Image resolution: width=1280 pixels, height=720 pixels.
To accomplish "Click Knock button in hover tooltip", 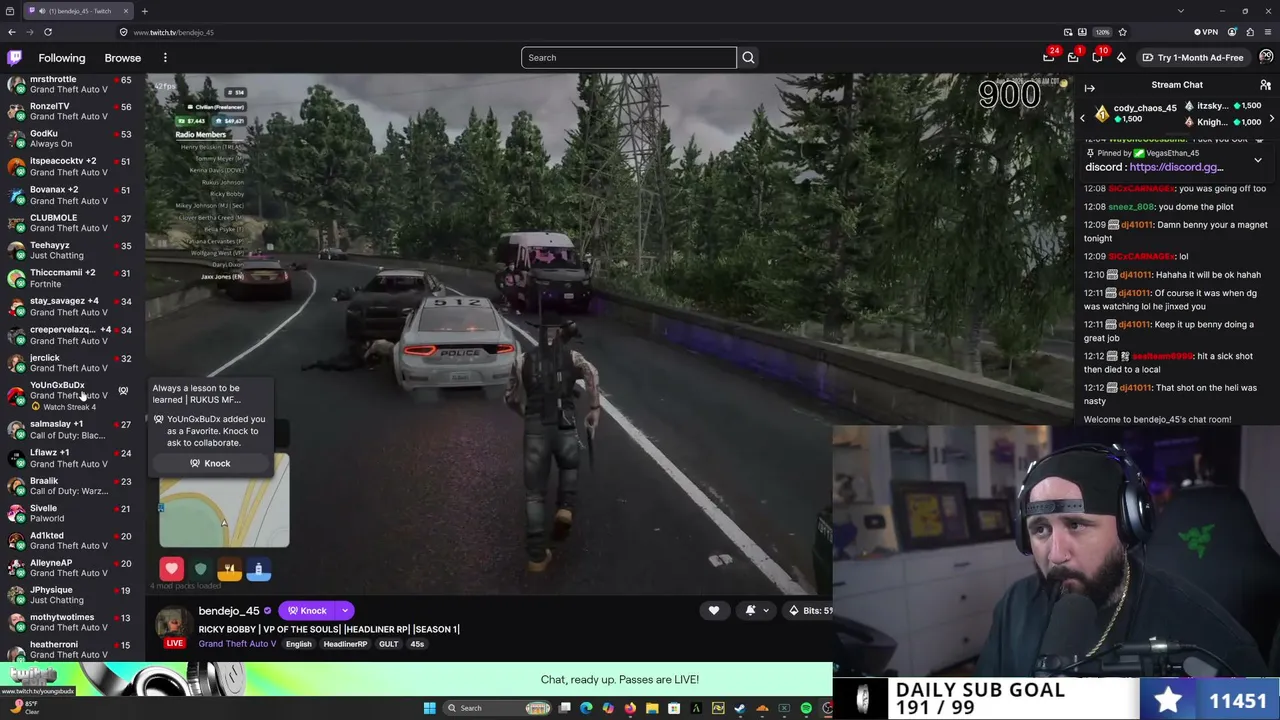I will click(x=210, y=463).
